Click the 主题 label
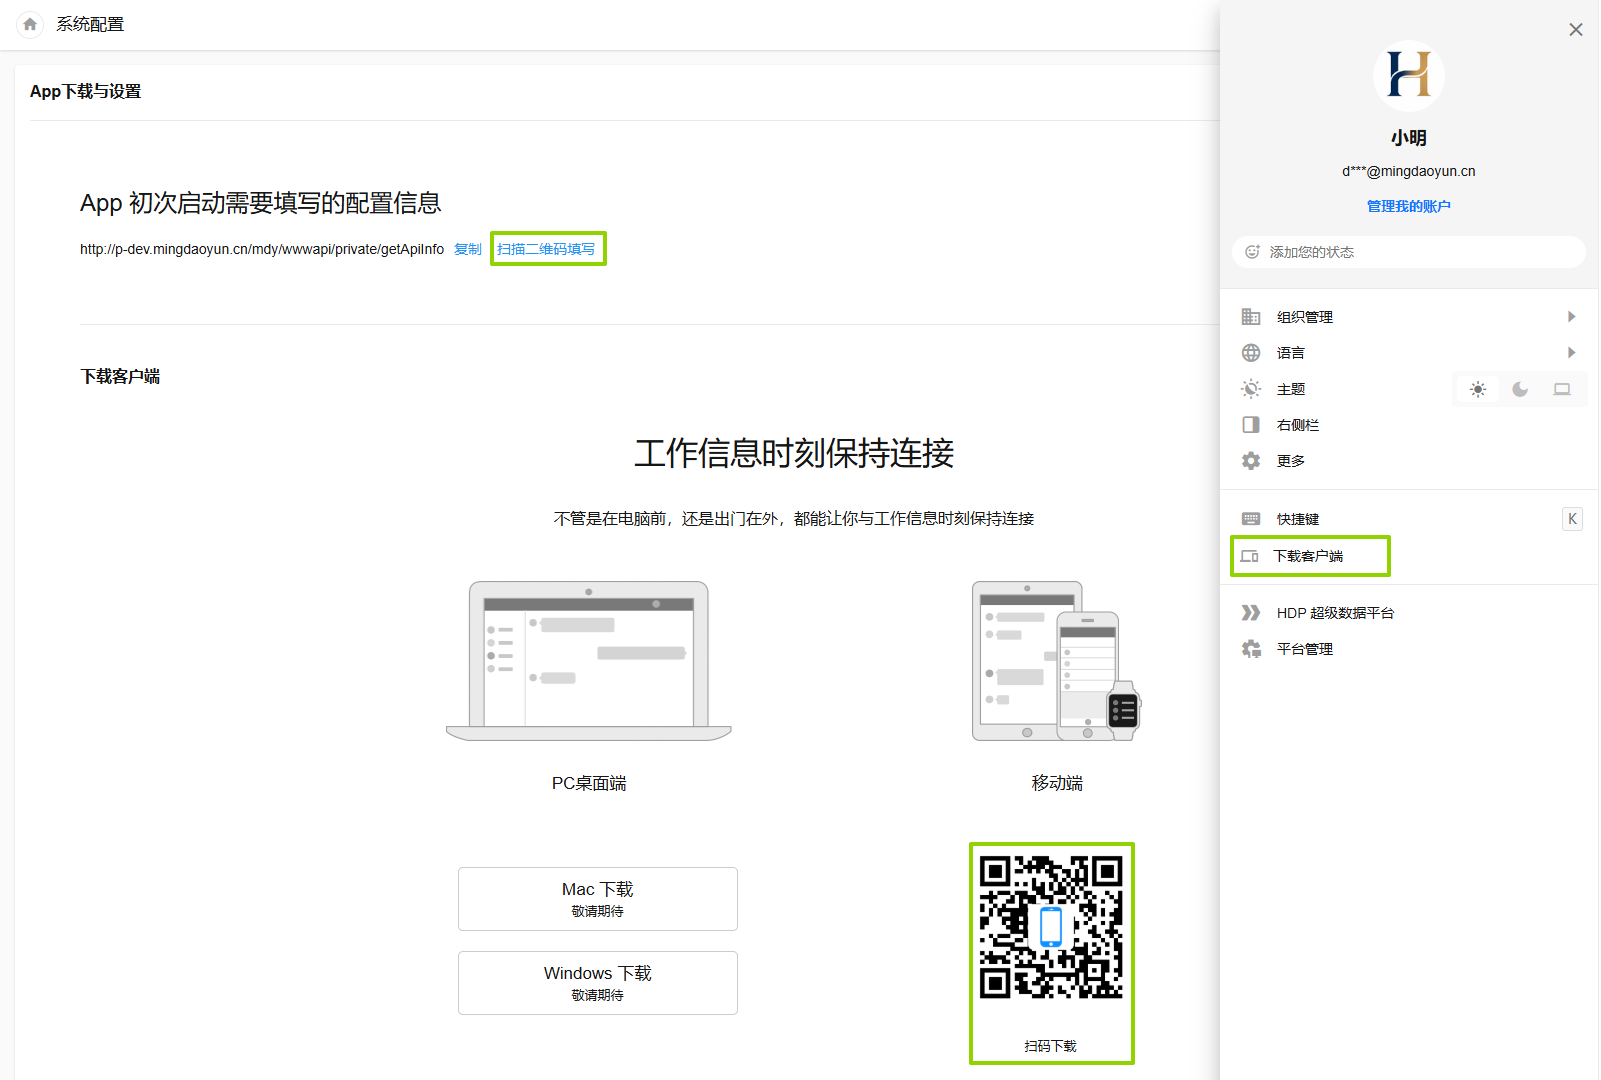The image size is (1601, 1080). point(1291,389)
